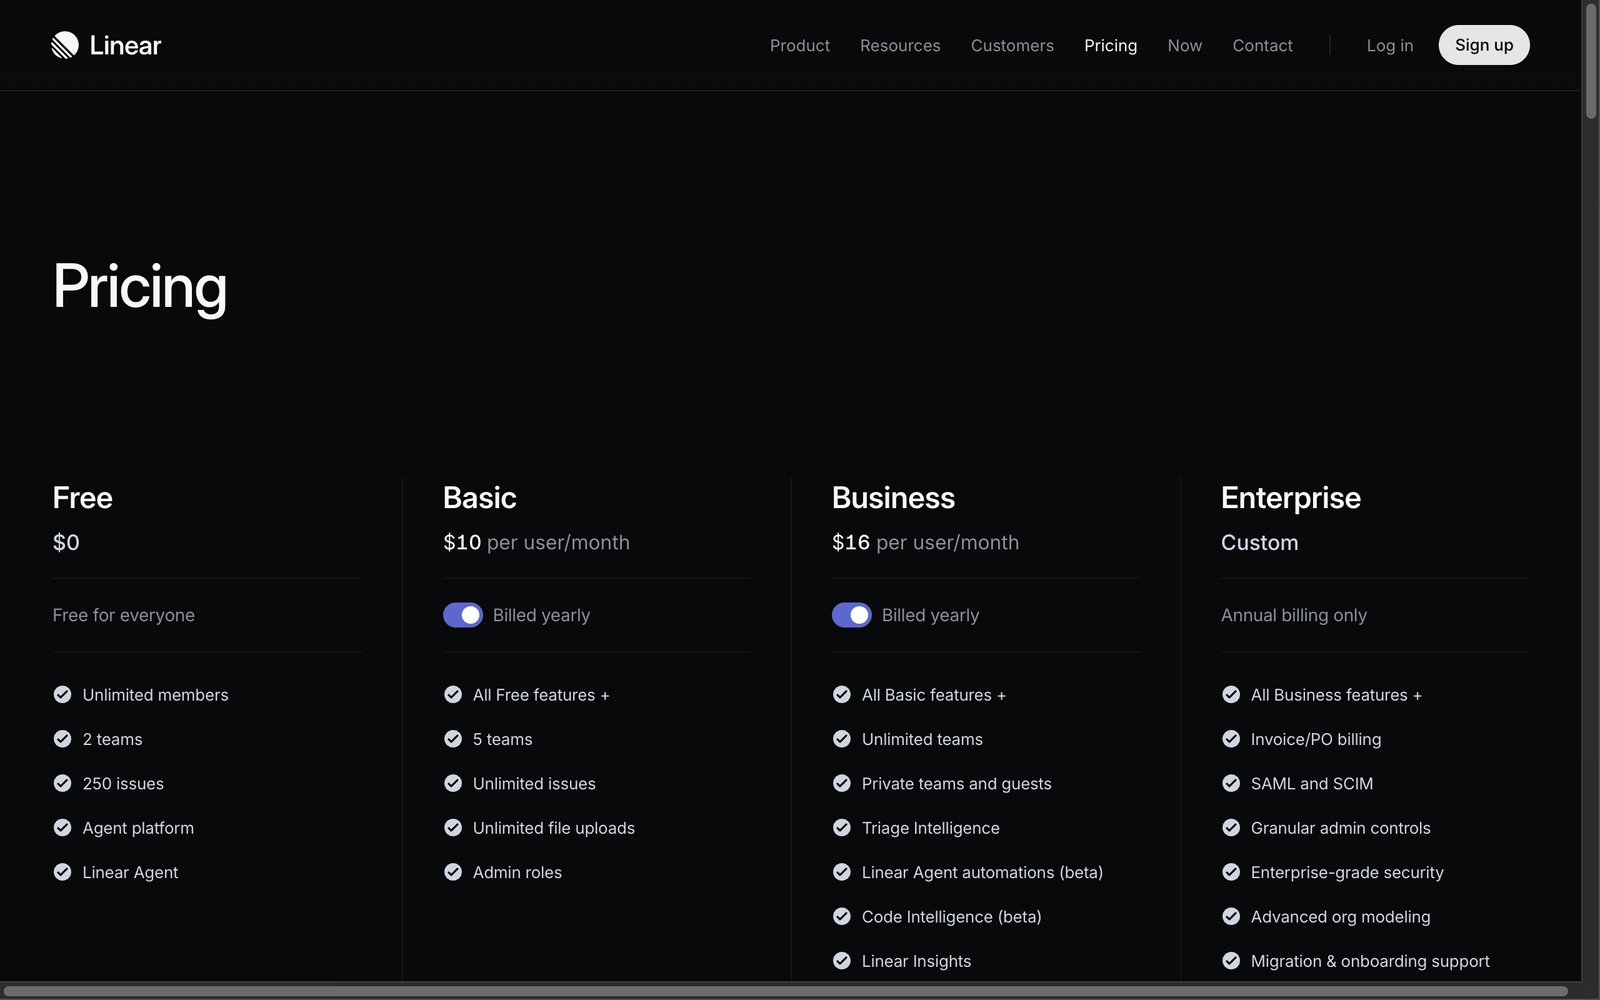Click the Linear Insights feature text
Image resolution: width=1600 pixels, height=1000 pixels.
[916, 961]
